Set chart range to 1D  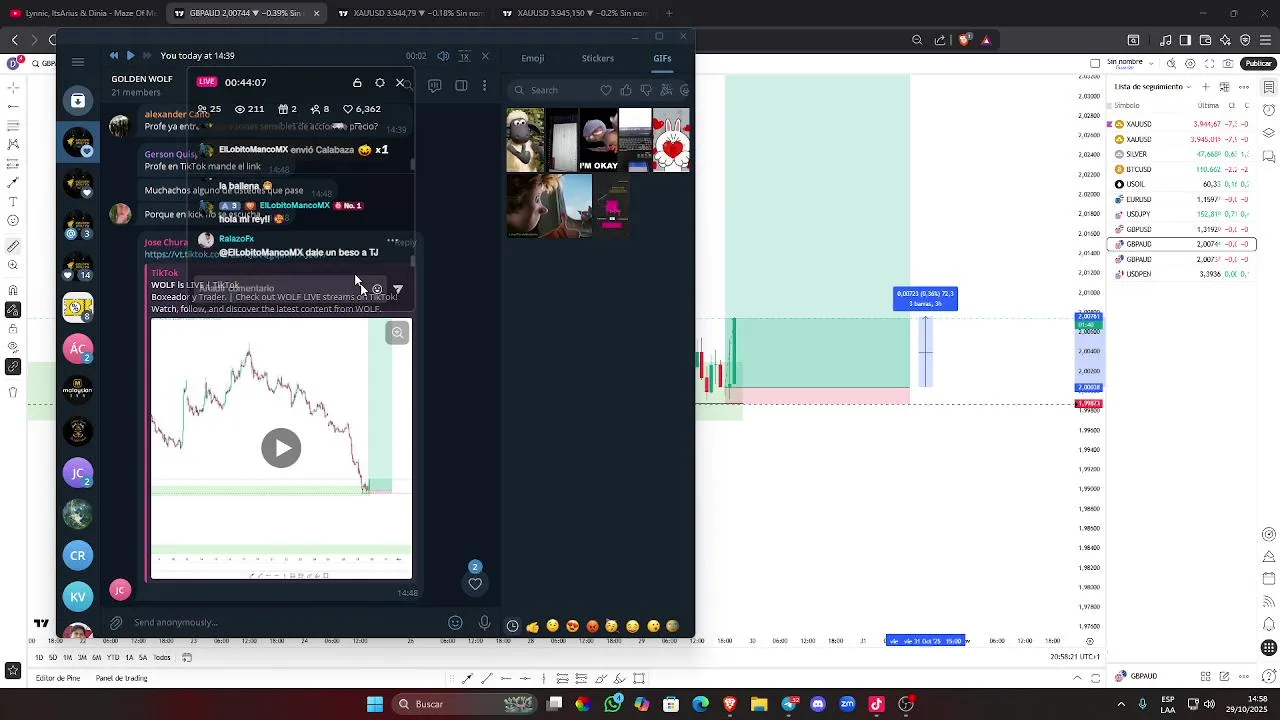pyautogui.click(x=40, y=657)
